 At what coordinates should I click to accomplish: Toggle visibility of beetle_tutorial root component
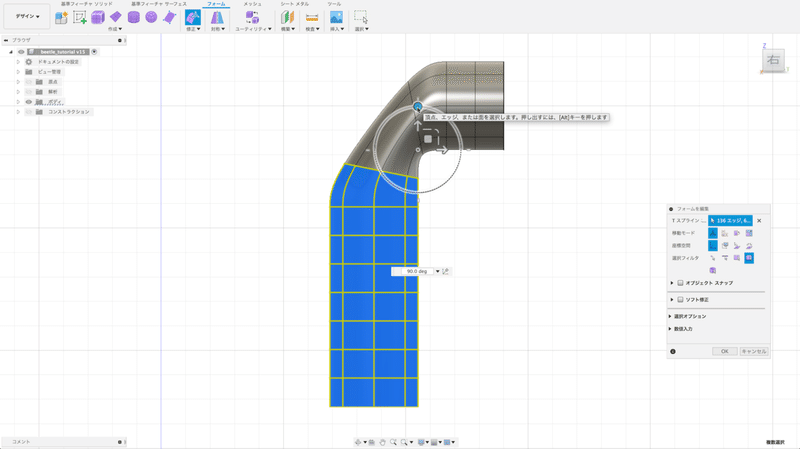(21, 52)
